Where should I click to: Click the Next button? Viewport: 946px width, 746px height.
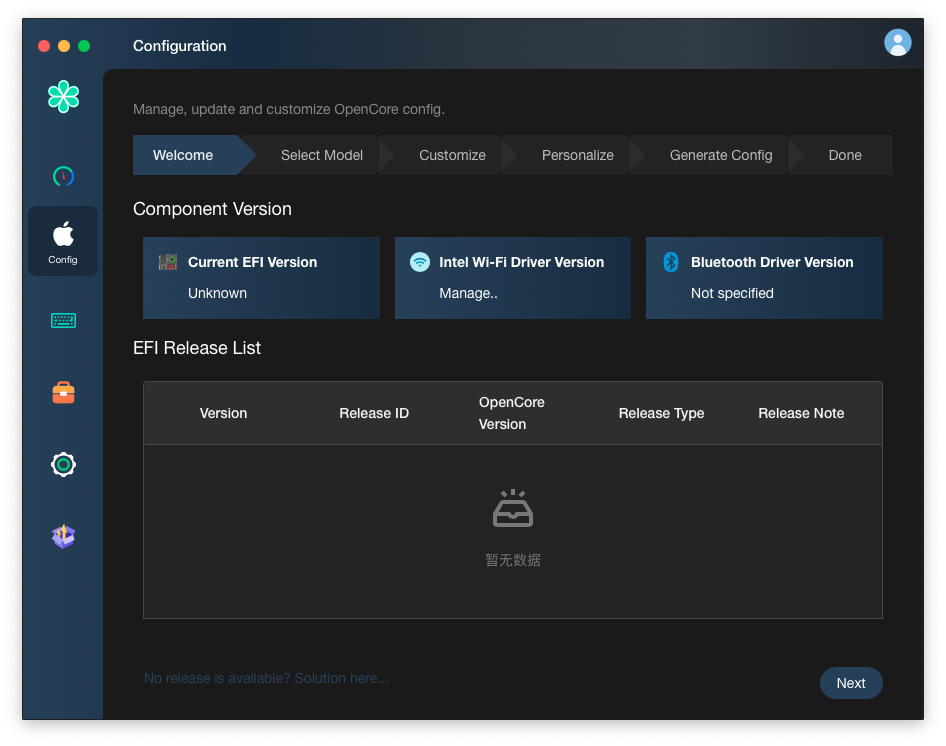pyautogui.click(x=851, y=683)
